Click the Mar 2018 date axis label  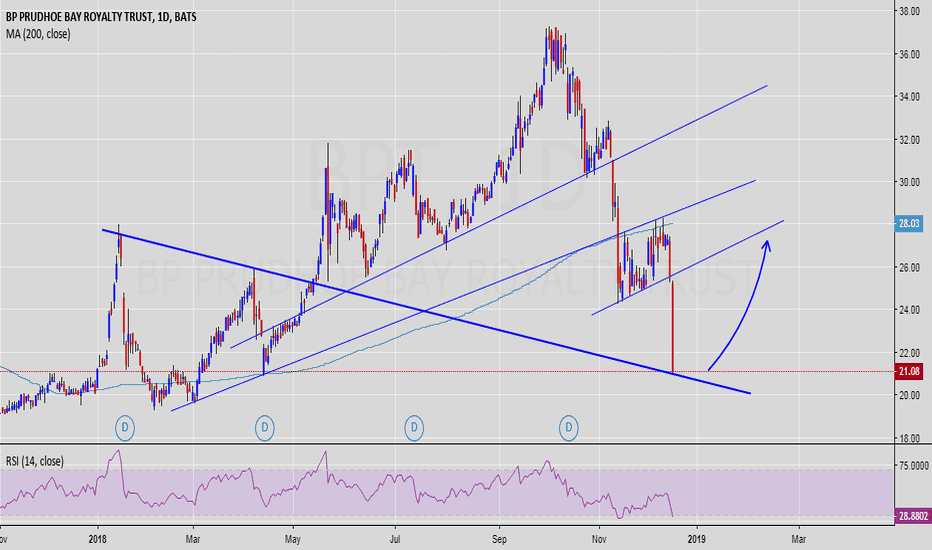[x=193, y=539]
